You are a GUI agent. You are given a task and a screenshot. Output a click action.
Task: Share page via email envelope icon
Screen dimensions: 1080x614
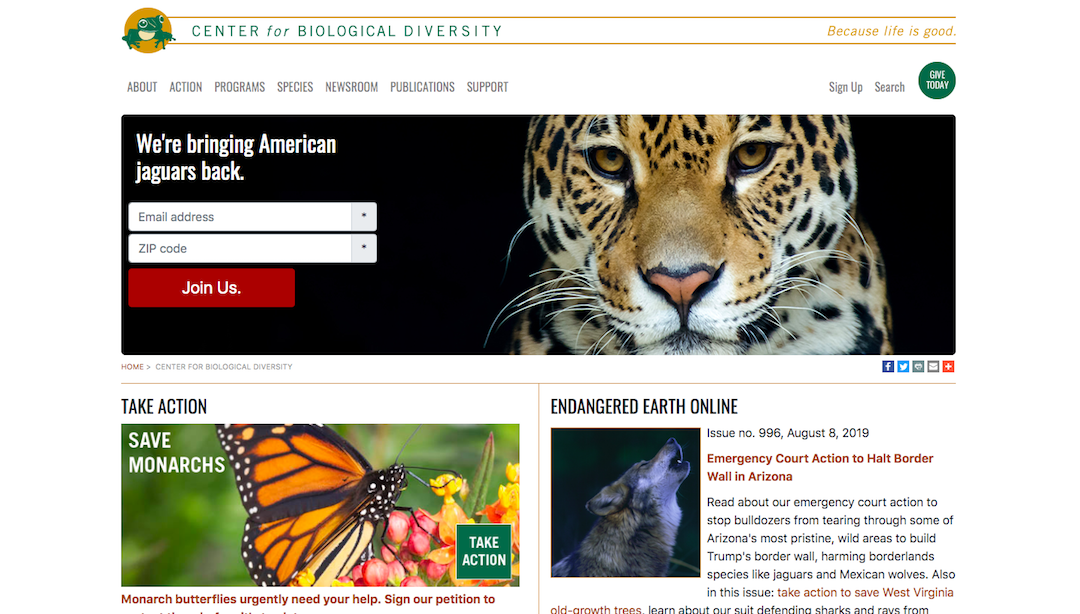(933, 367)
